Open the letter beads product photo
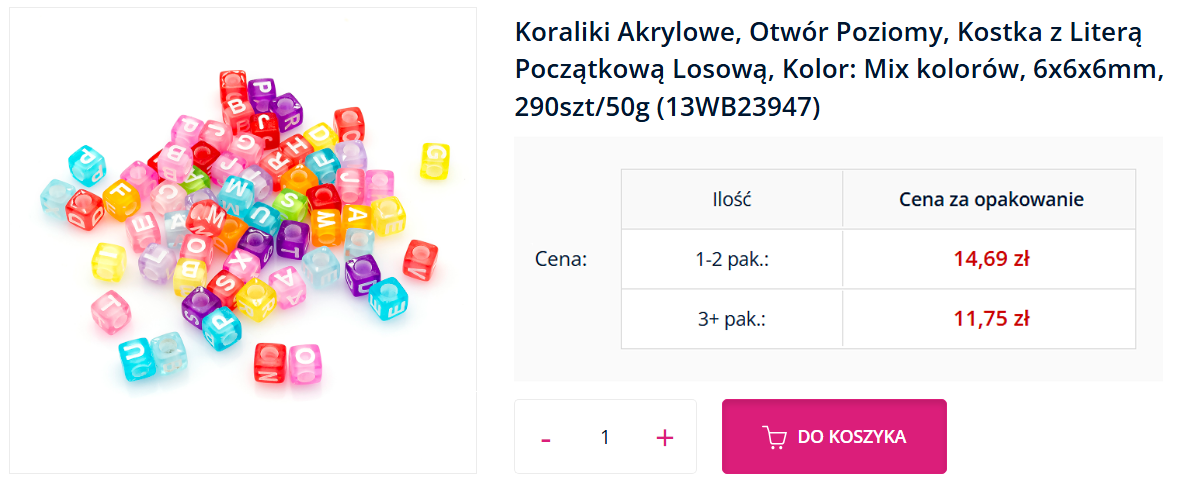 pyautogui.click(x=243, y=240)
